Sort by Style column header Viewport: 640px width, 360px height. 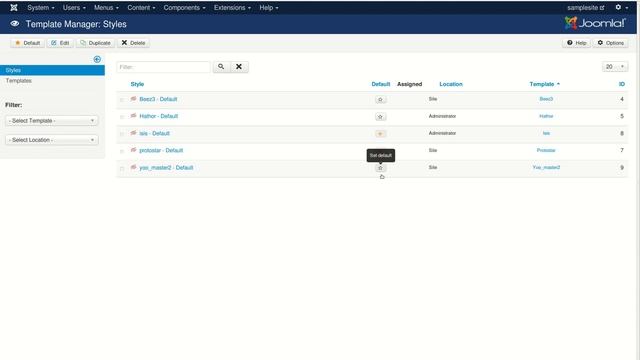coord(137,84)
